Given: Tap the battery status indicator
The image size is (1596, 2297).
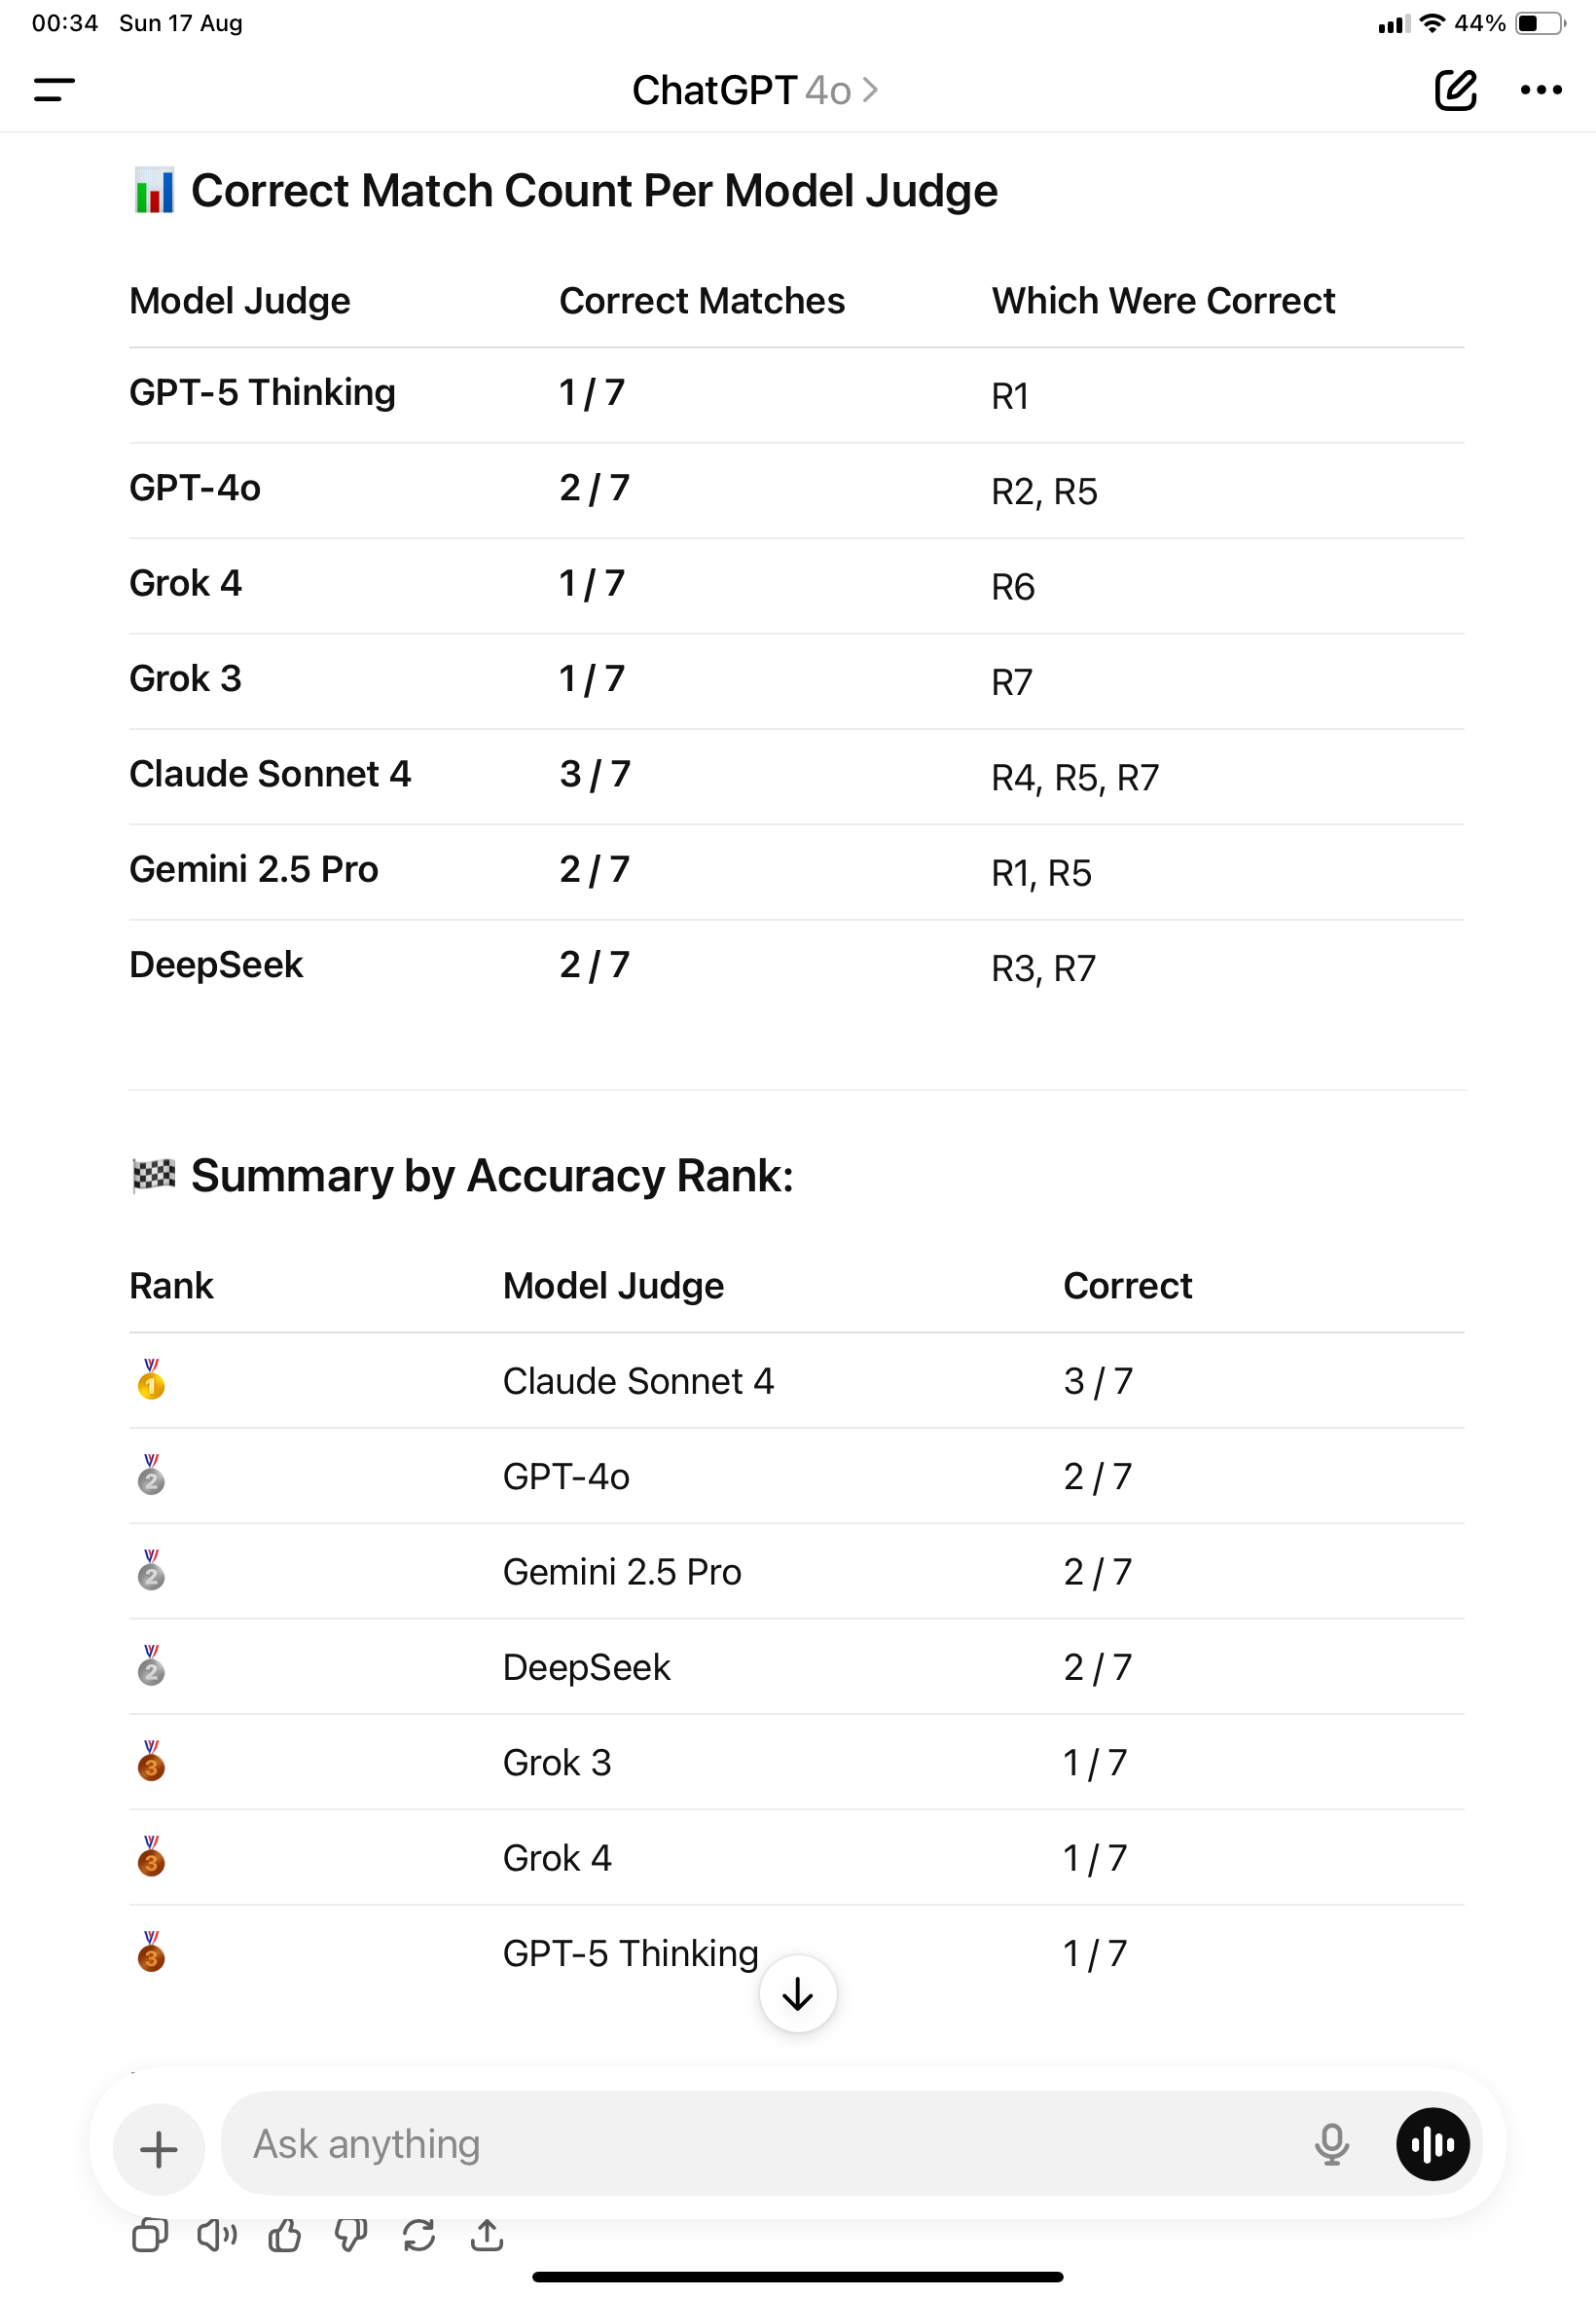Looking at the screenshot, I should click(x=1540, y=23).
